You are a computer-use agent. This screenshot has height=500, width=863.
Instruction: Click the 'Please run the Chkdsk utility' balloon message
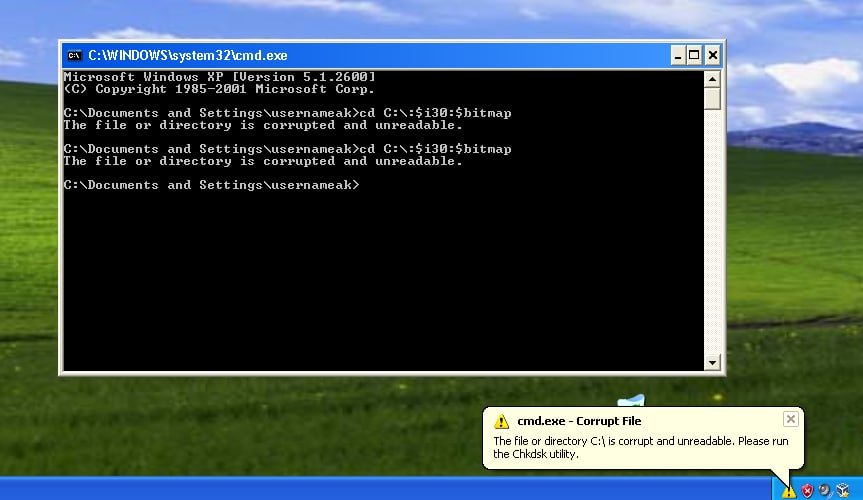click(x=641, y=448)
